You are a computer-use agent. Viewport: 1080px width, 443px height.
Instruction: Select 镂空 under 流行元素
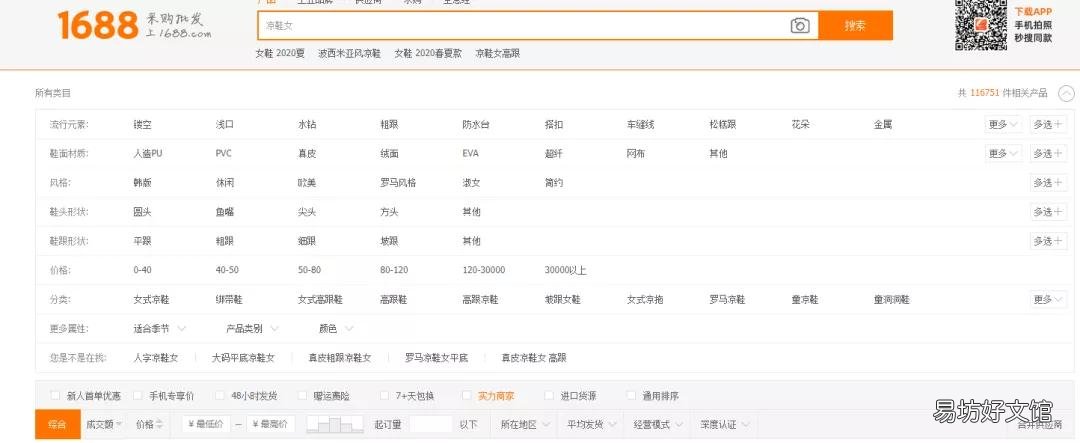click(143, 125)
